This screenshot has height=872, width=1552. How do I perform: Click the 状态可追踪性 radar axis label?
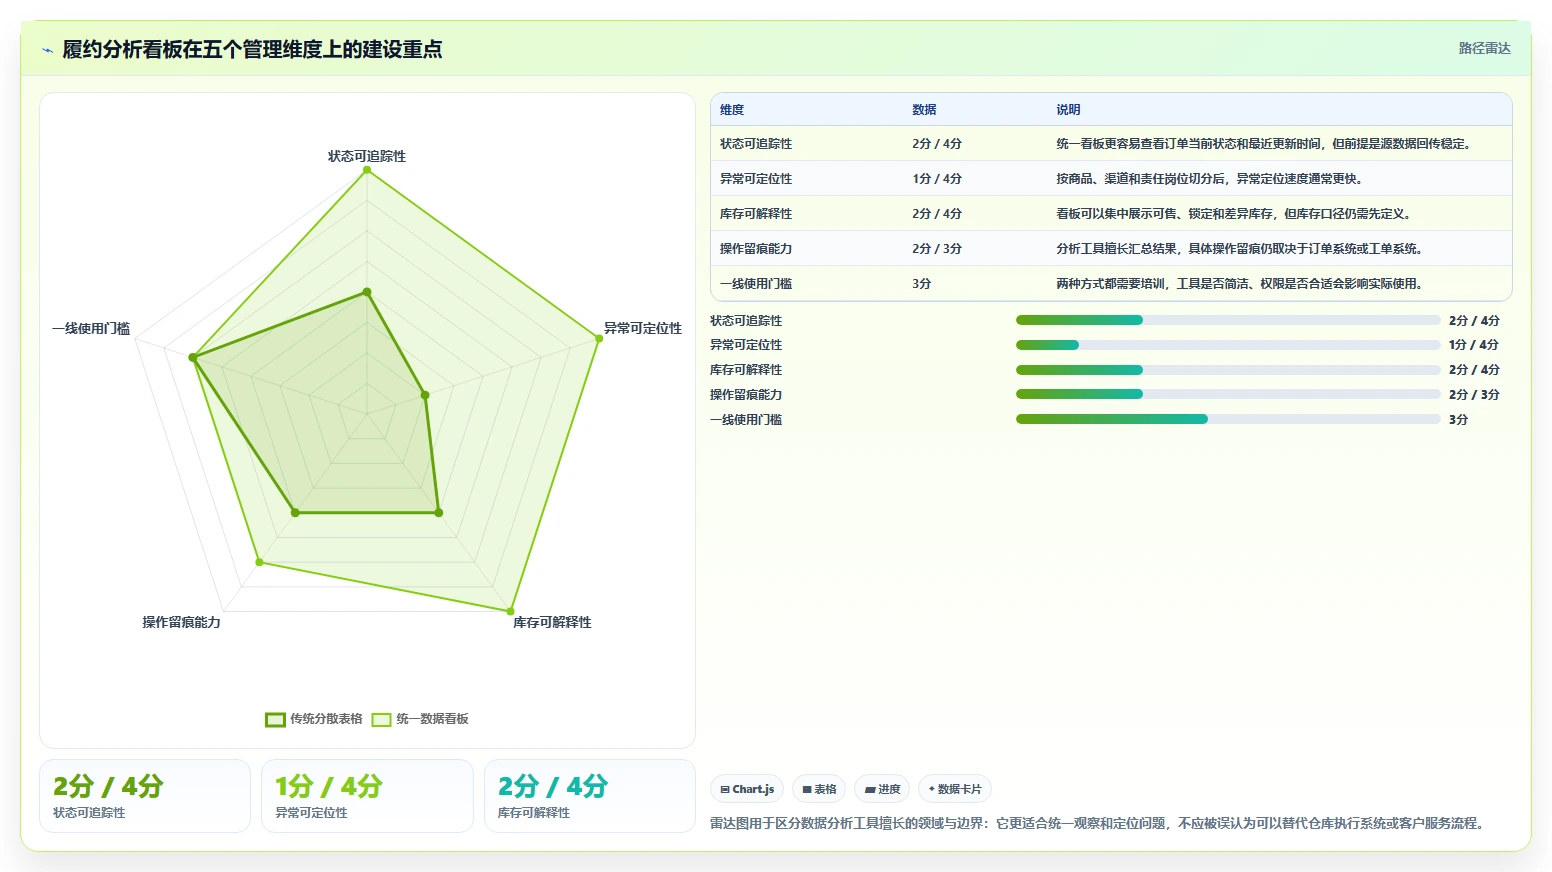pyautogui.click(x=367, y=156)
